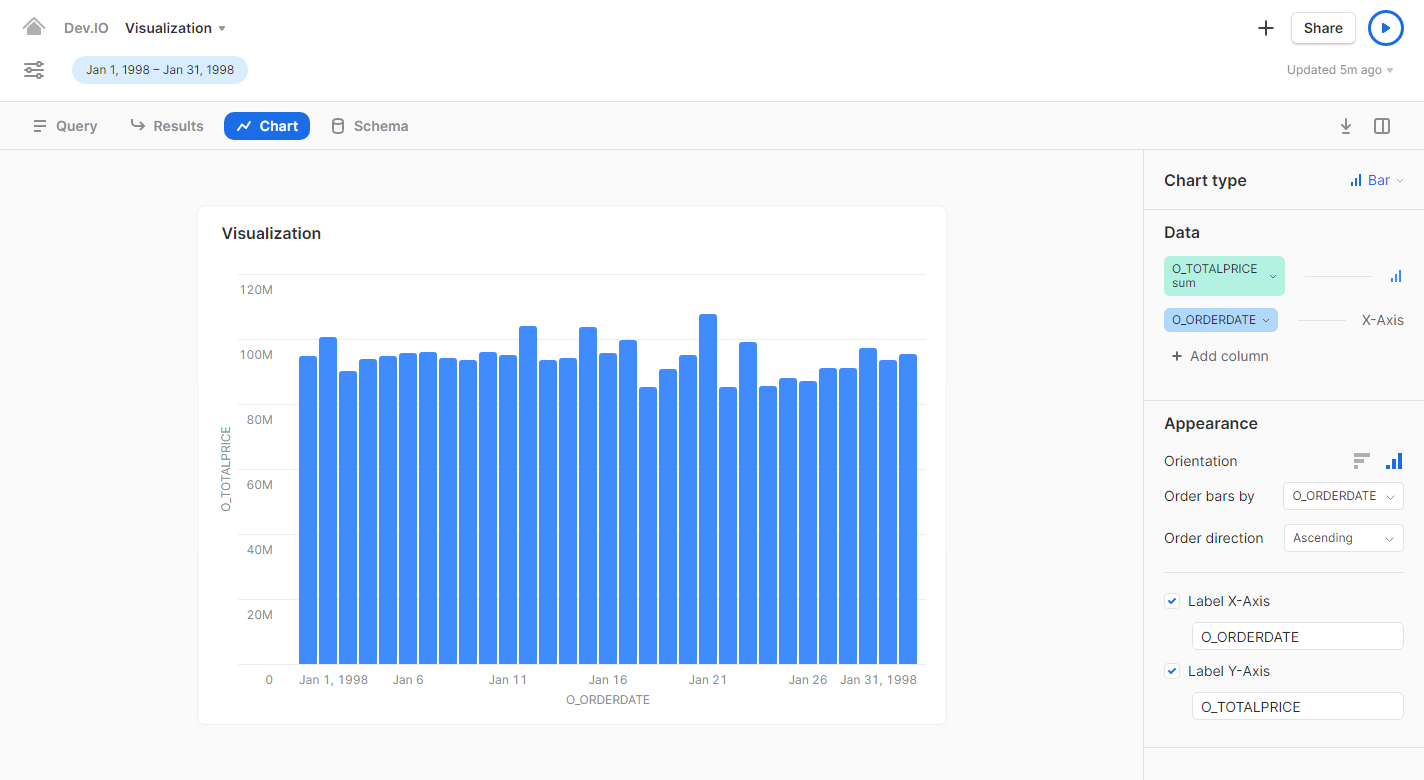The width and height of the screenshot is (1424, 780).
Task: Click the X-Axis label text field
Action: (1297, 637)
